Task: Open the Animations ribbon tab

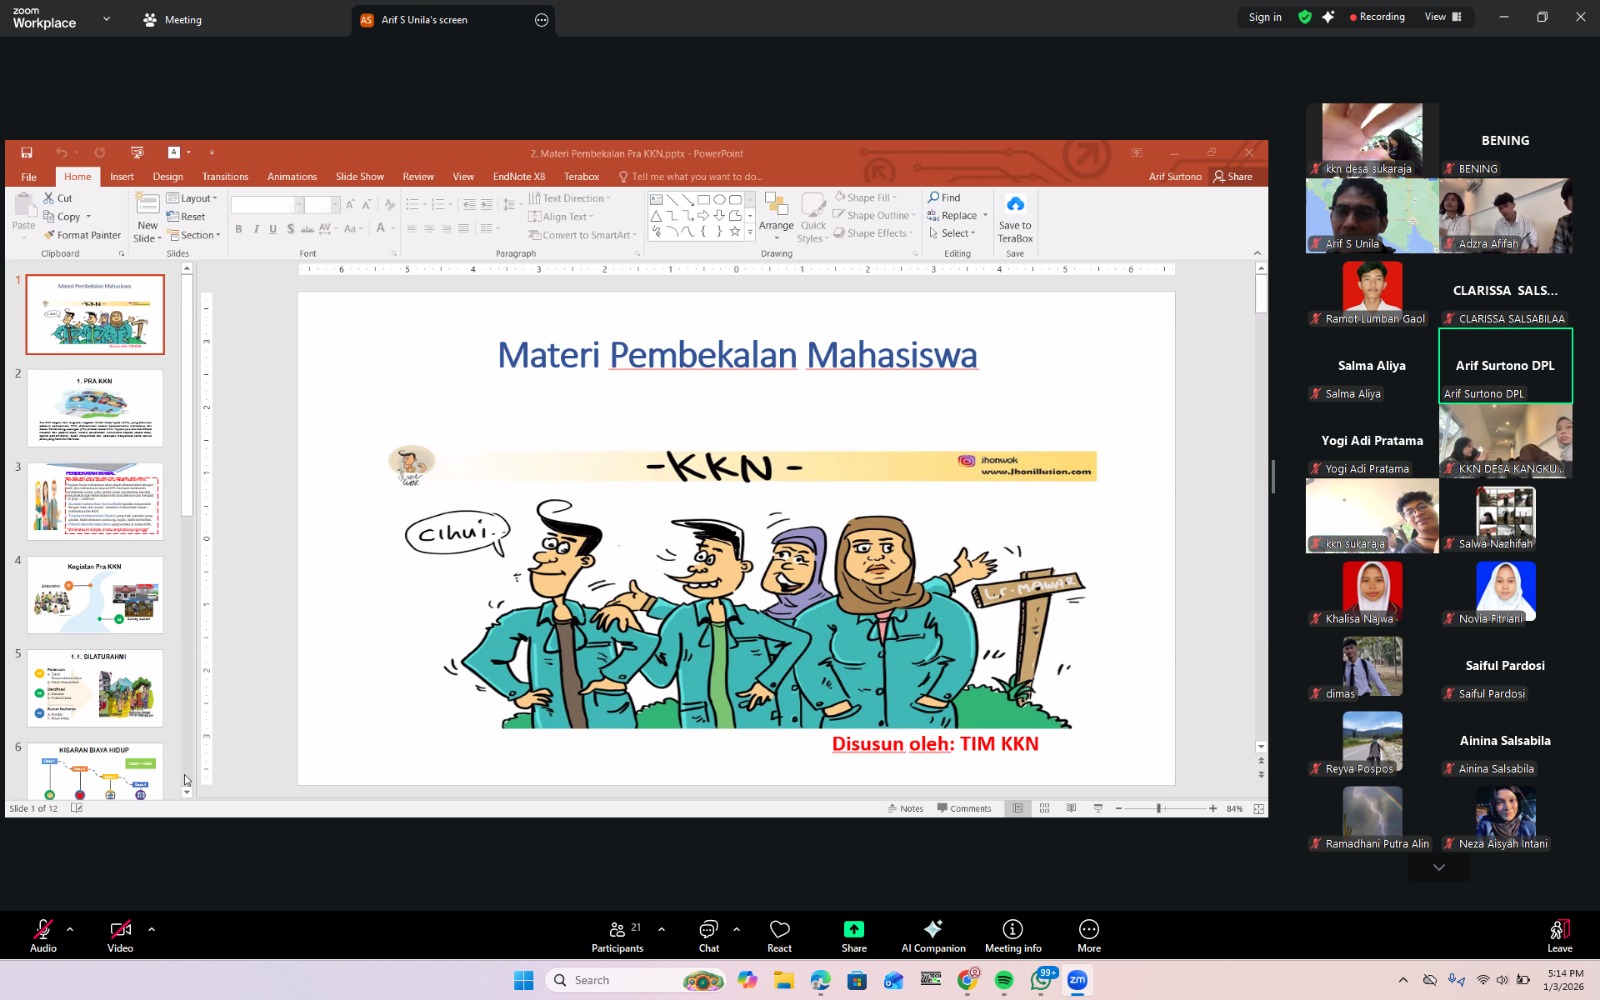Action: pos(292,177)
